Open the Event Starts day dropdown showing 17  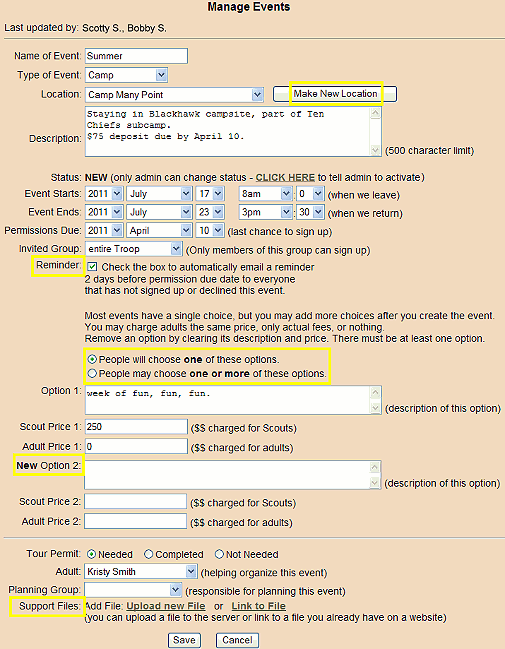[210, 194]
